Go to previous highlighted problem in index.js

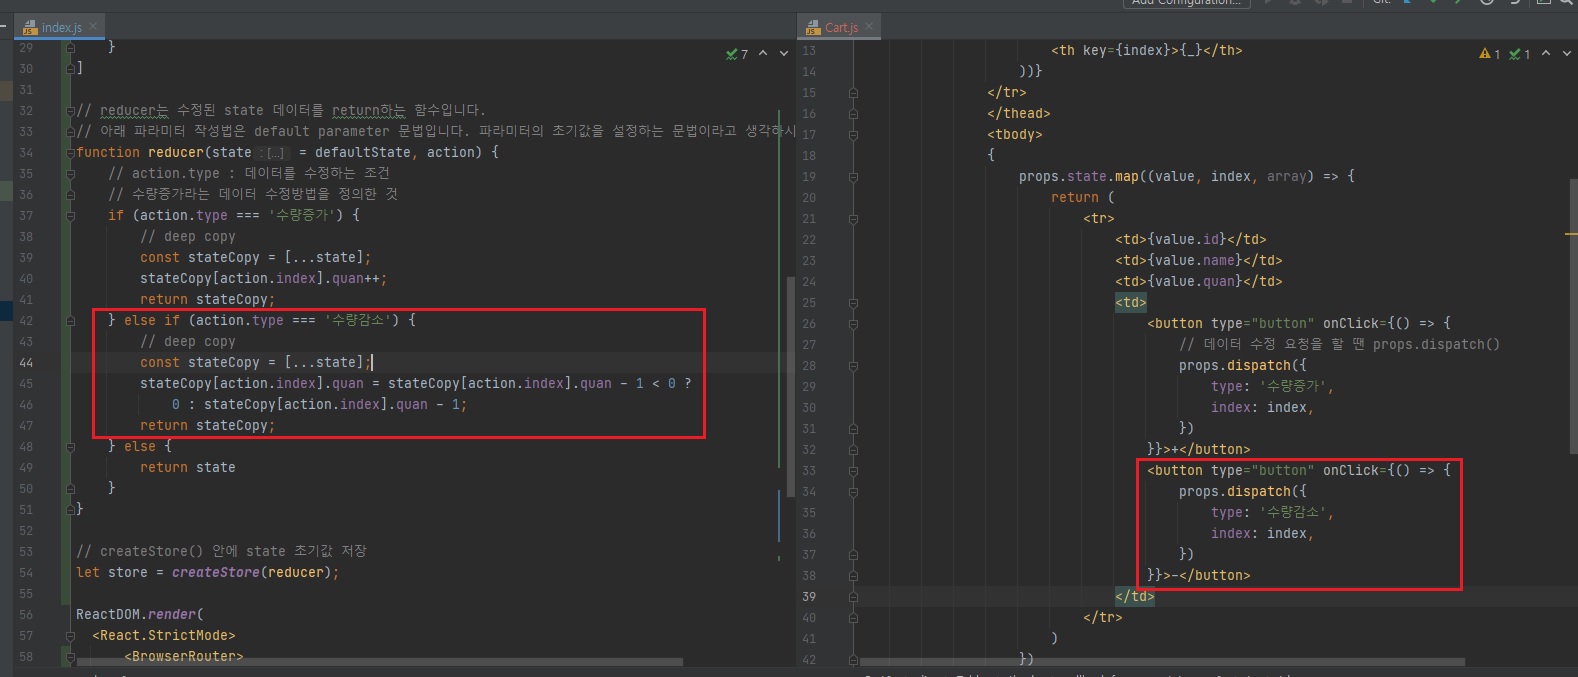pos(763,53)
